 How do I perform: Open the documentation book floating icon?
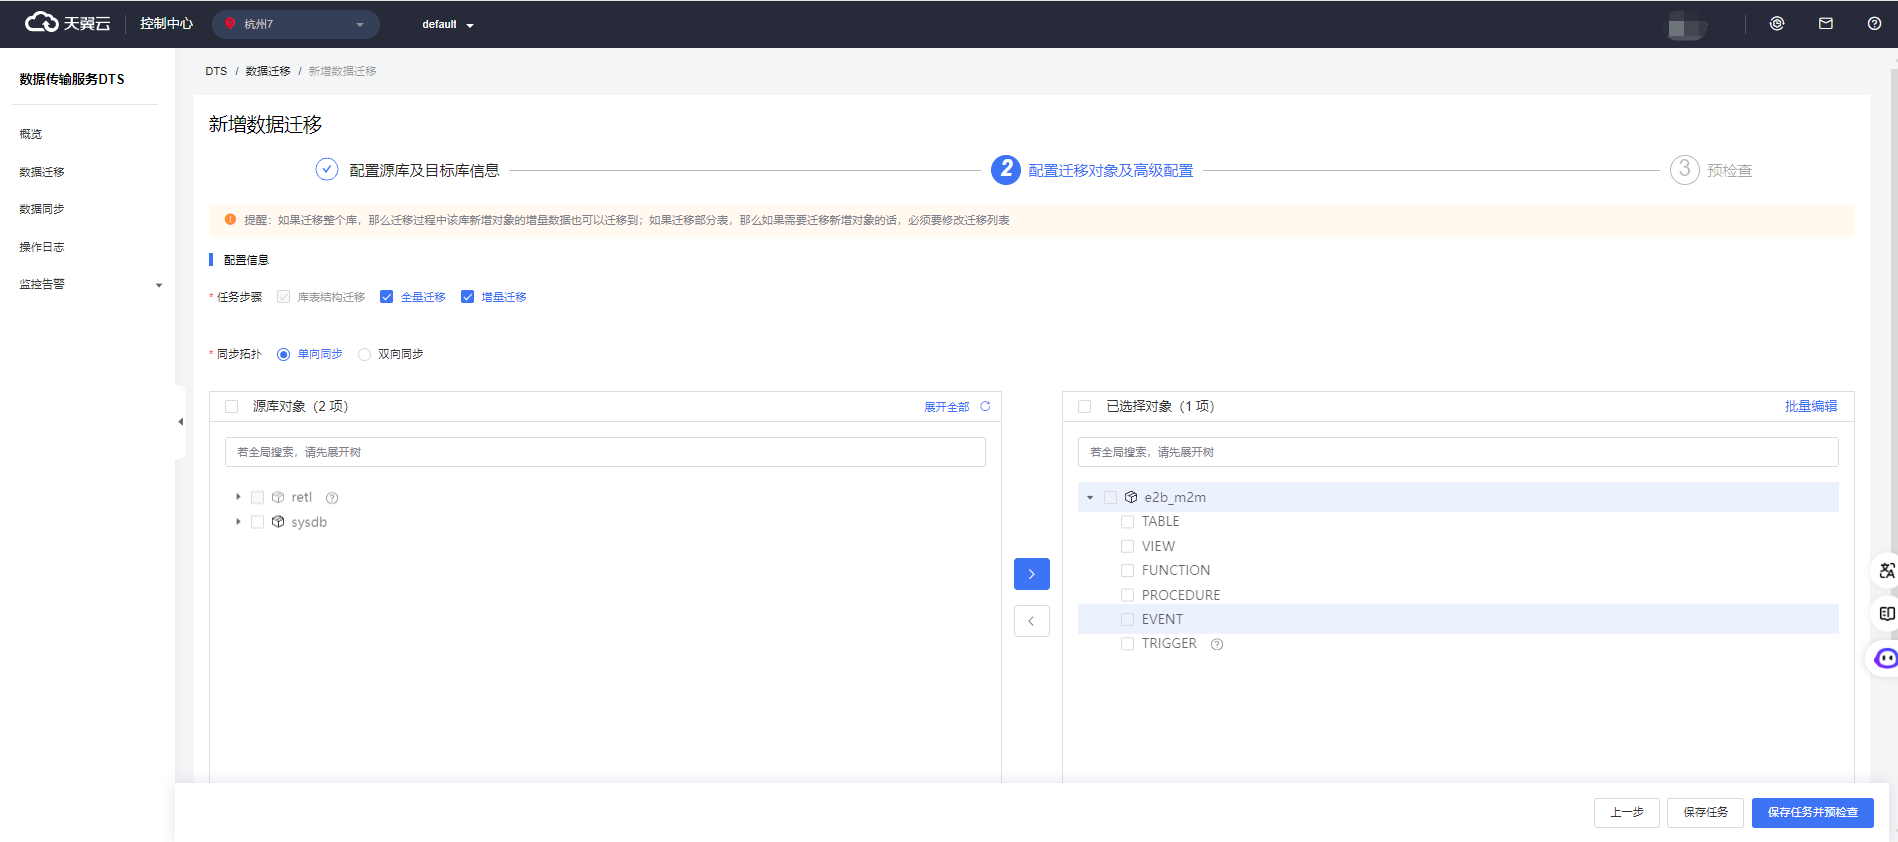click(x=1886, y=614)
